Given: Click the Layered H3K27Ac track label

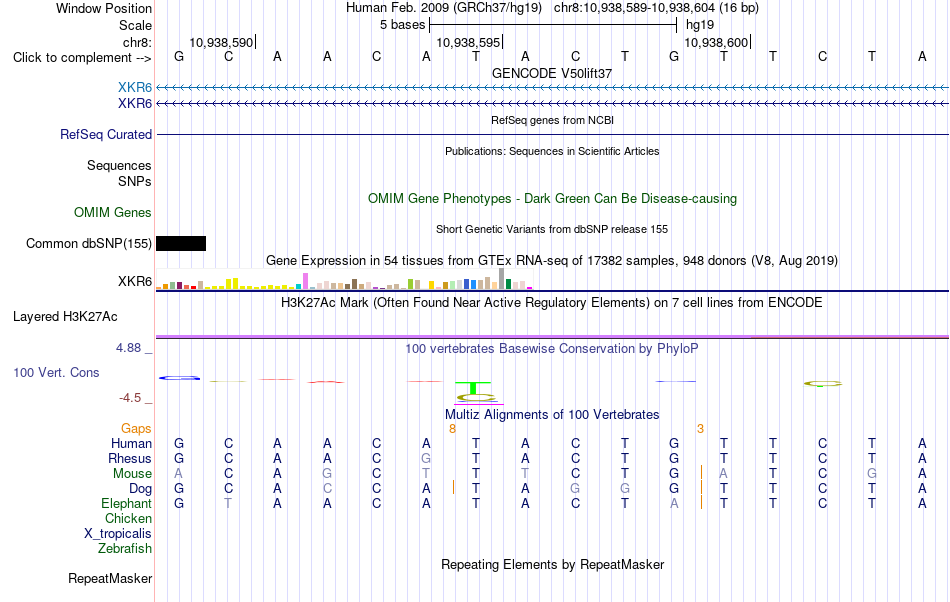Looking at the screenshot, I should point(65,317).
